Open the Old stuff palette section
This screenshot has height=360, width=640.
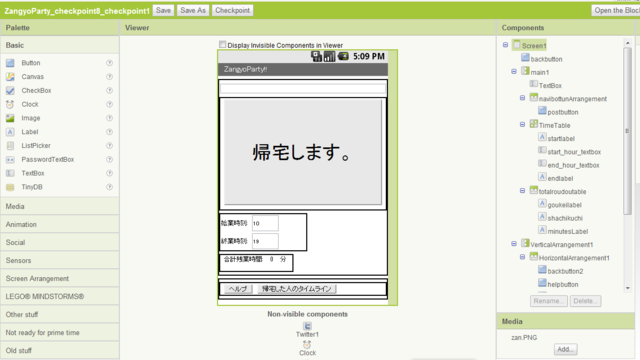pos(60,351)
